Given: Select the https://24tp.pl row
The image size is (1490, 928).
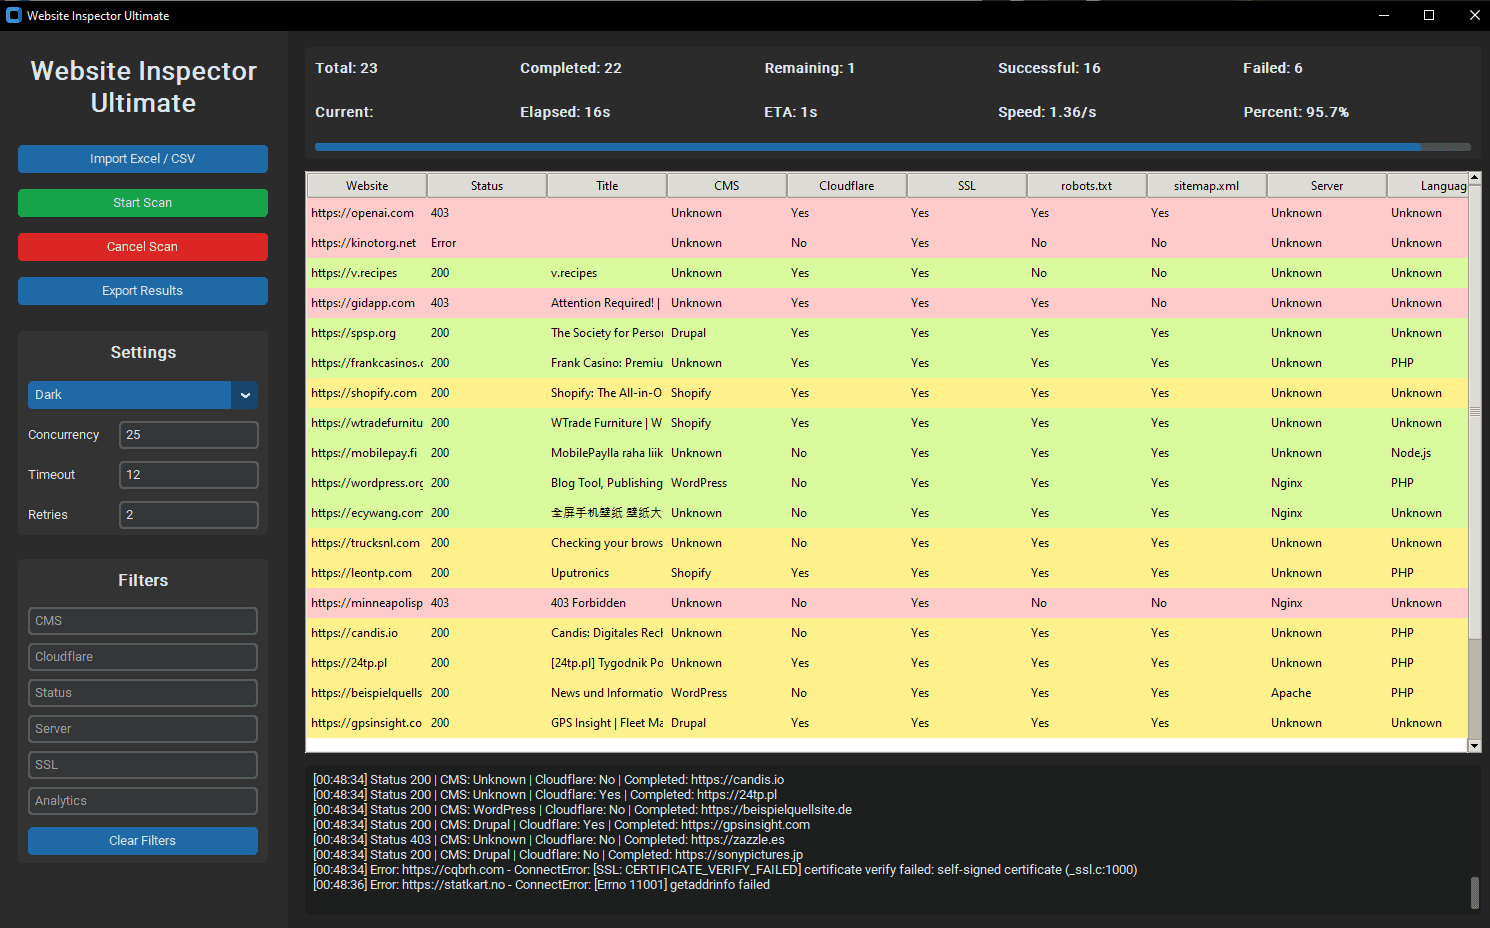Looking at the screenshot, I should (887, 663).
